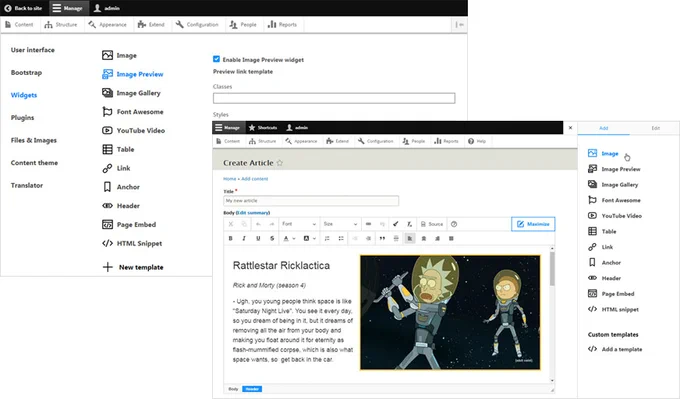
Task: Click Edit summary link next to Body
Action: (252, 213)
